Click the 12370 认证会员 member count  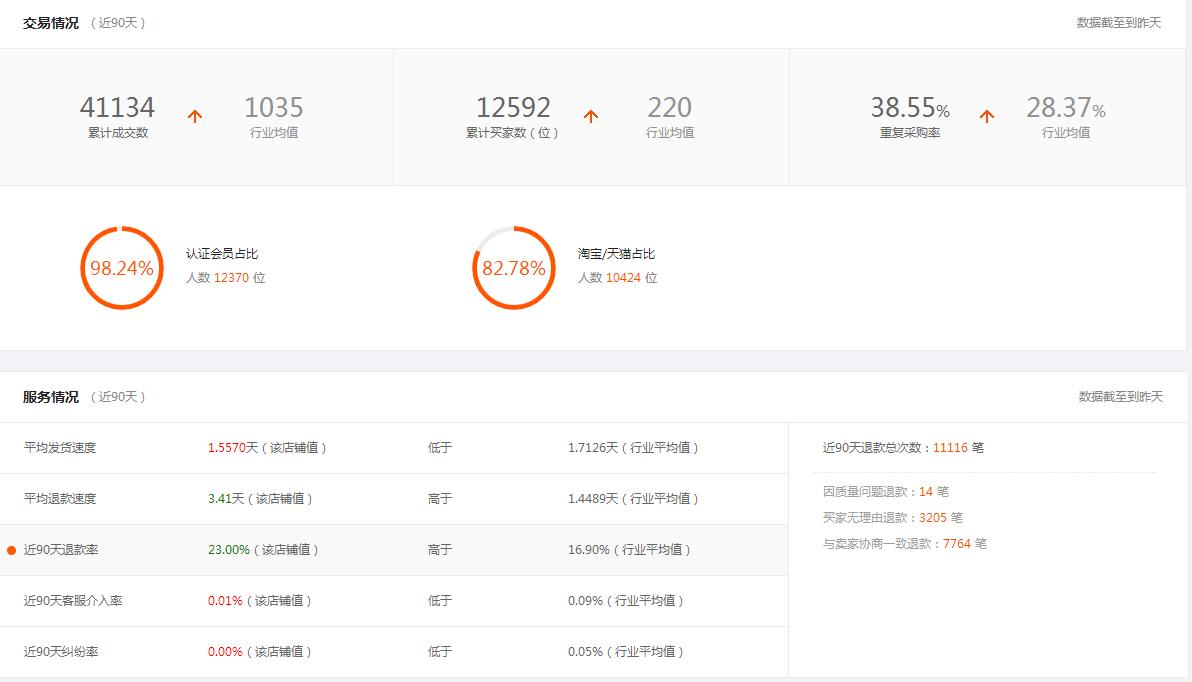tap(232, 279)
